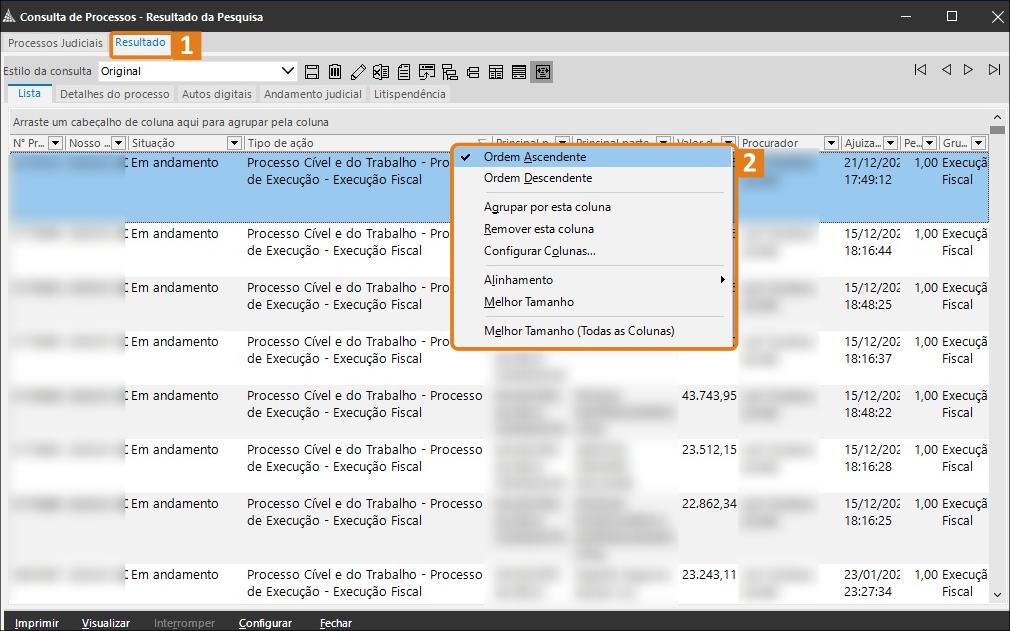The image size is (1010, 631).
Task: Open the Lista sub-tab
Action: click(x=30, y=93)
